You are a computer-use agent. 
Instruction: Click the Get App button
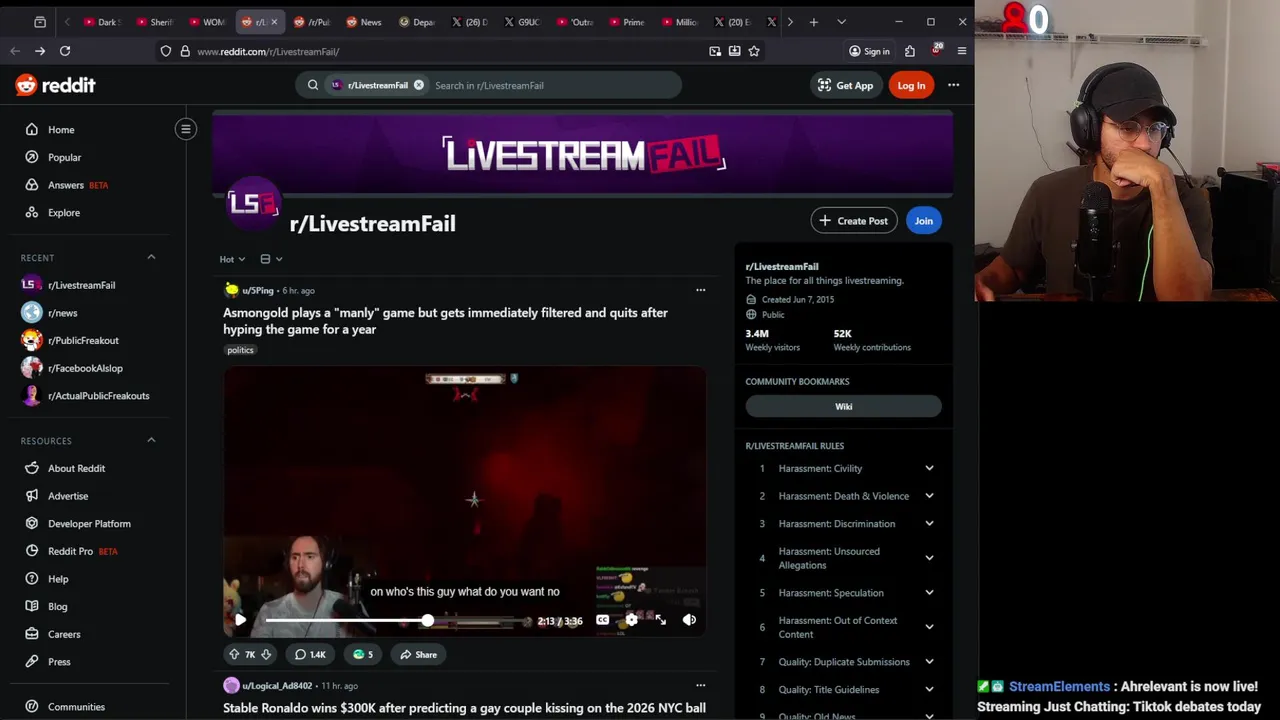(x=845, y=85)
